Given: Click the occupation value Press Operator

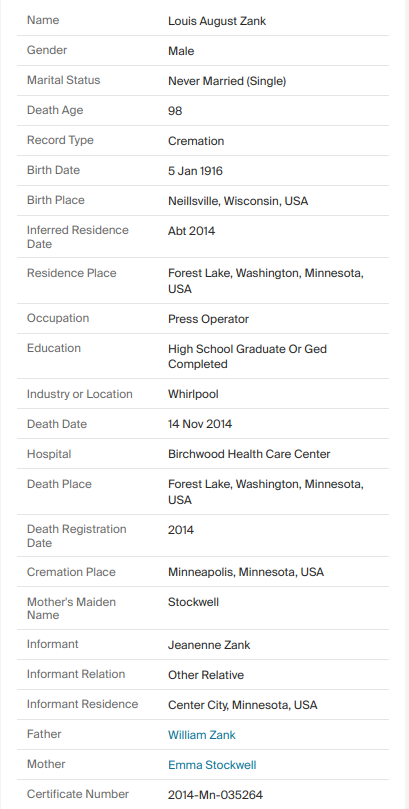Looking at the screenshot, I should point(208,319).
